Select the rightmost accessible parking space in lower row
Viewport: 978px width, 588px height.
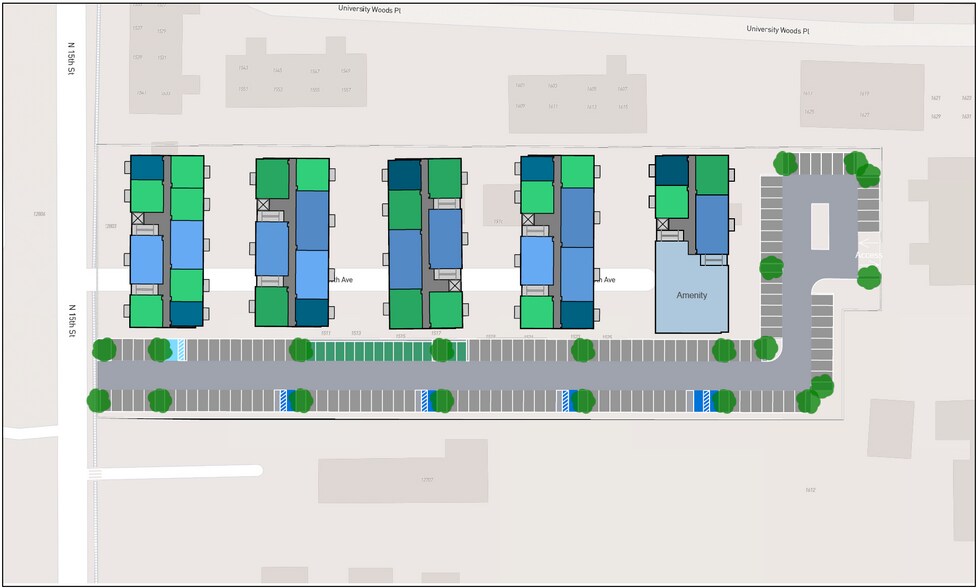702,400
